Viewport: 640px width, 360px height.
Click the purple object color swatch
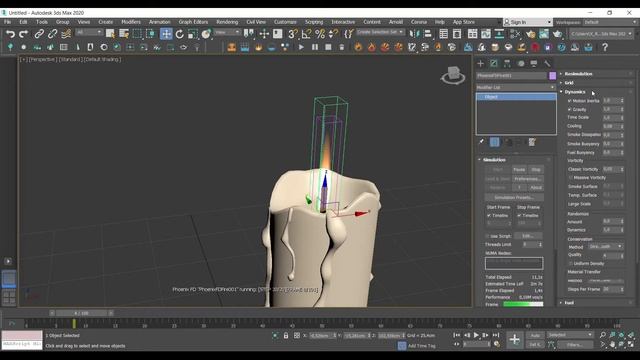pos(552,76)
